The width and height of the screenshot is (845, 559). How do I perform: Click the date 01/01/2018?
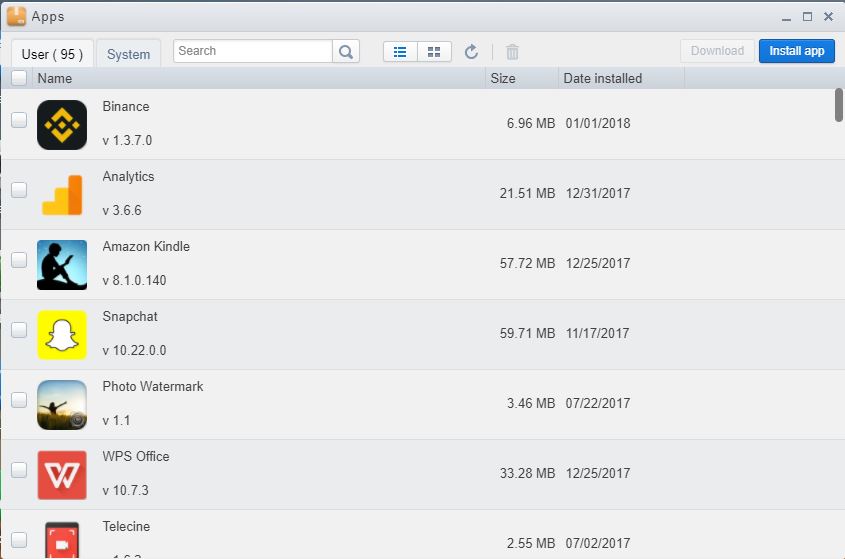598,123
